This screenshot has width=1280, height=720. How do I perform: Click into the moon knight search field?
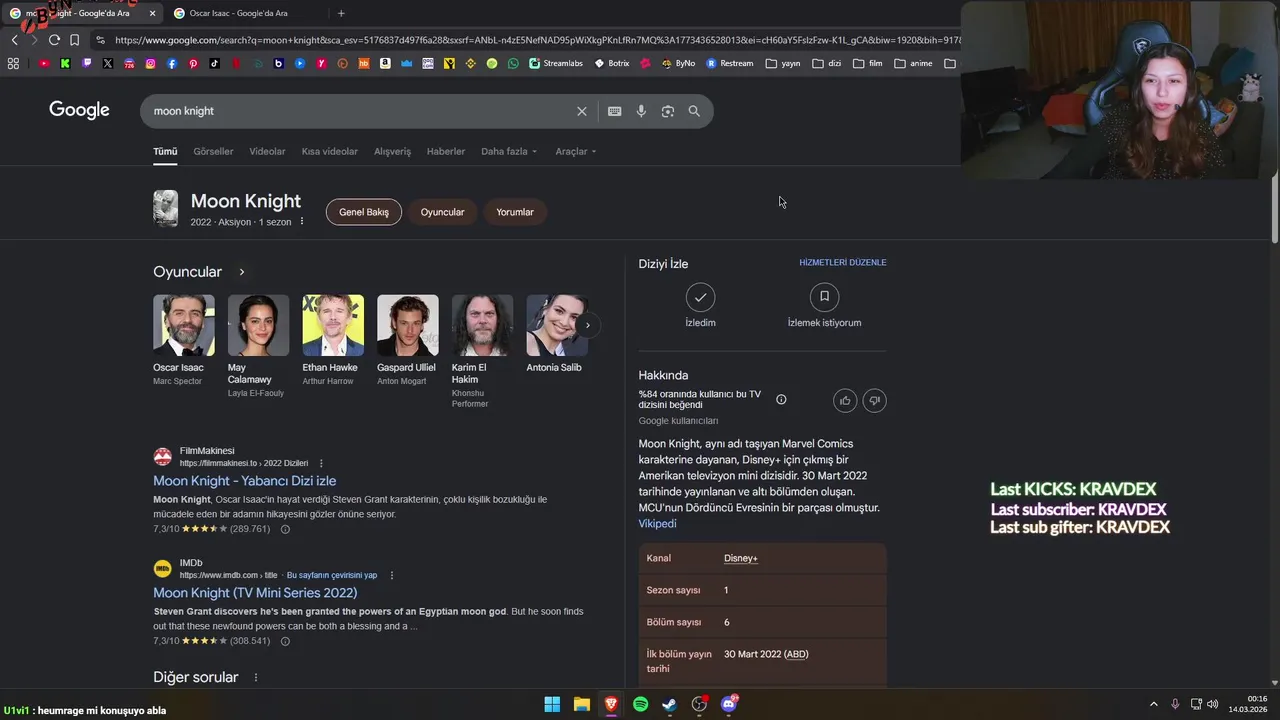click(360, 111)
